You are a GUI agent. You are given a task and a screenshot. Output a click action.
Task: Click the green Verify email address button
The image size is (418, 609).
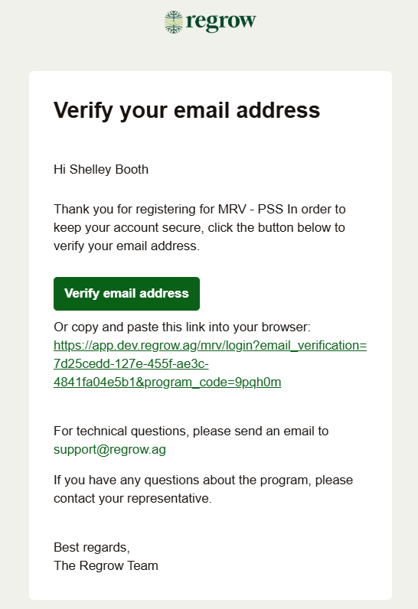coord(127,294)
